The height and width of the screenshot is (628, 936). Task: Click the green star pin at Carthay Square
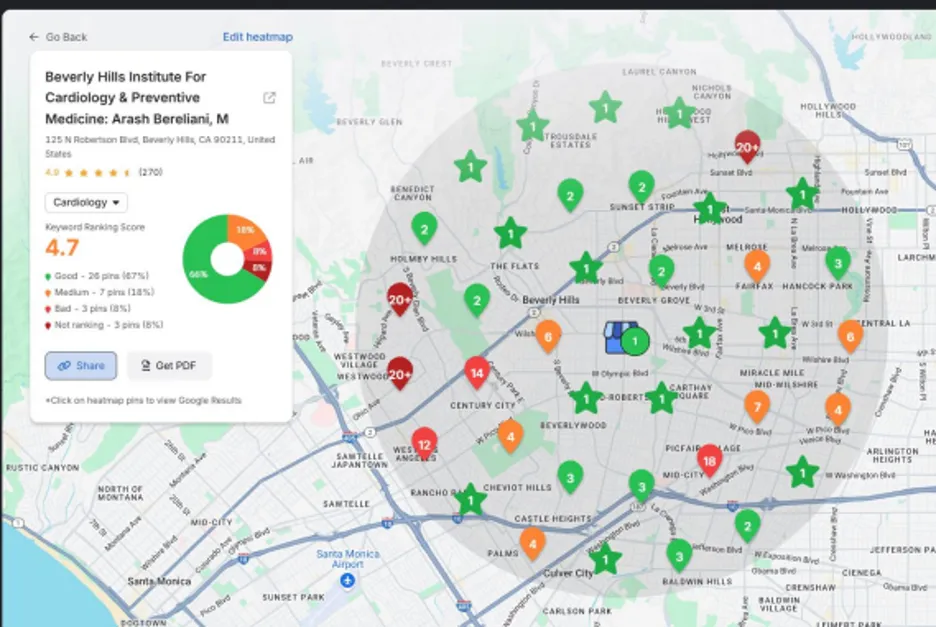[661, 399]
